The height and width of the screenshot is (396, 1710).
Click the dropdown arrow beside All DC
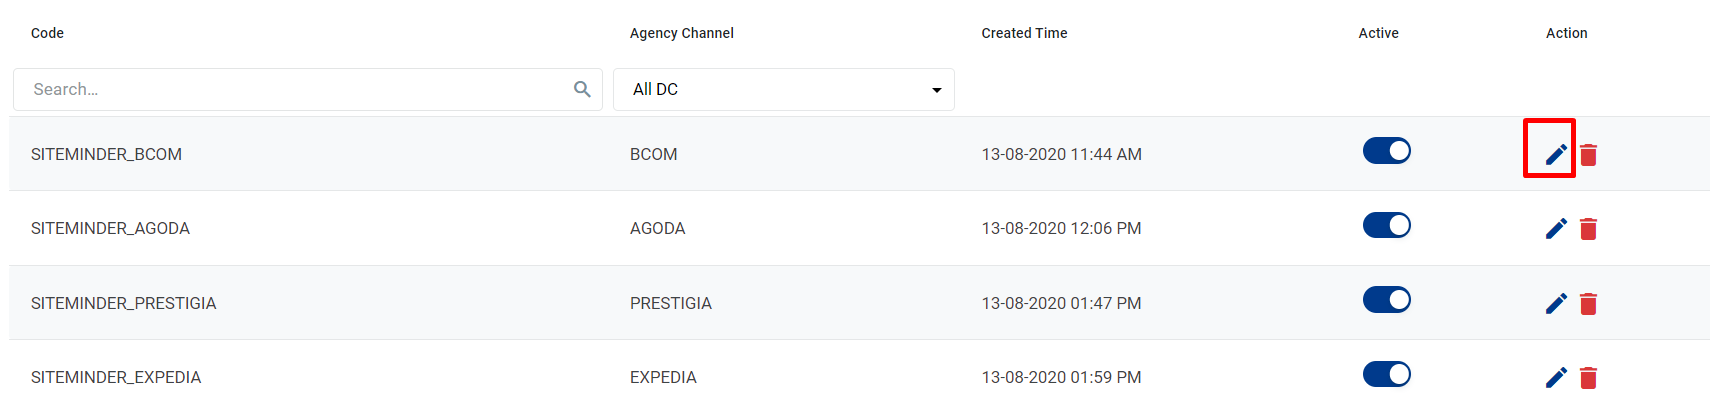(x=937, y=90)
